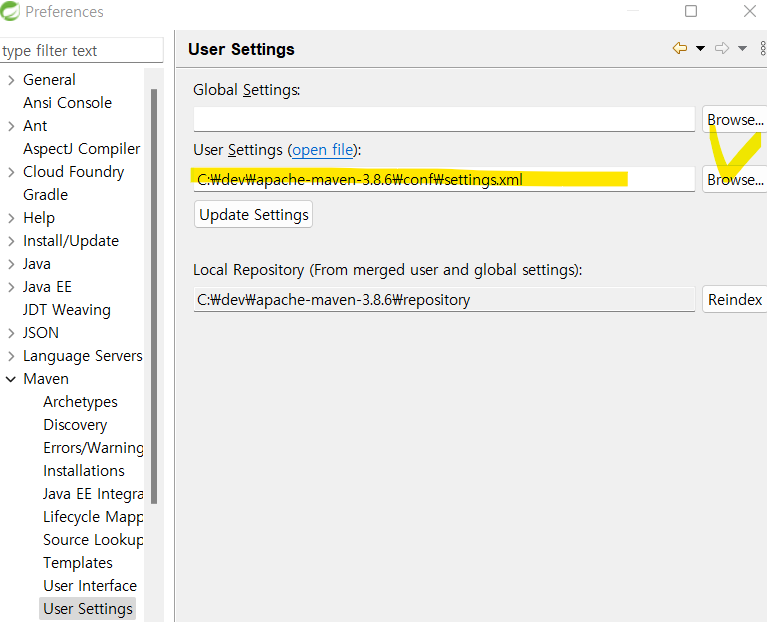Click Update Settings button
767x622 pixels.
(x=253, y=214)
